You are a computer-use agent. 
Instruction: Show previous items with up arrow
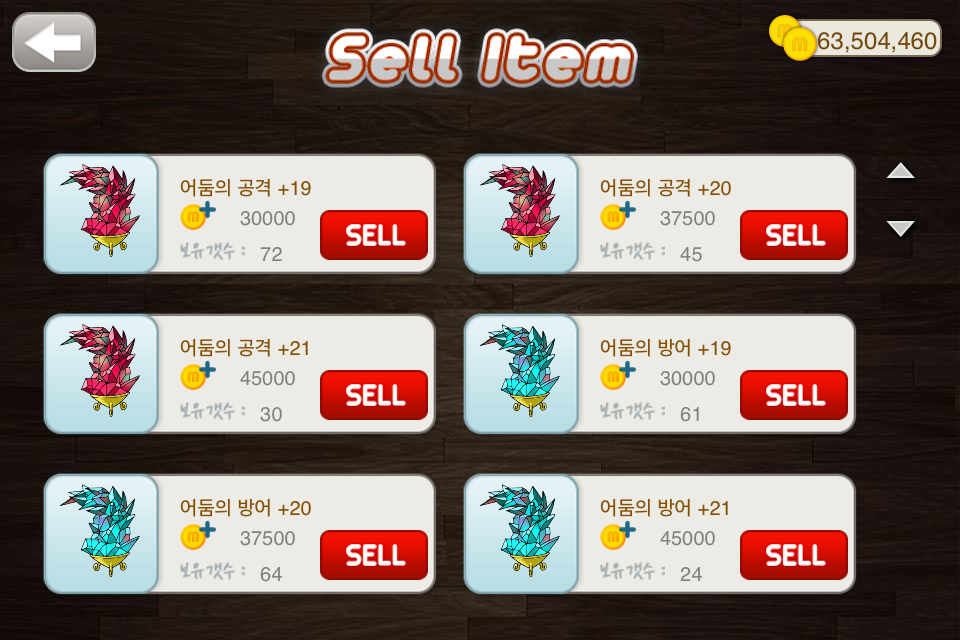(x=901, y=171)
